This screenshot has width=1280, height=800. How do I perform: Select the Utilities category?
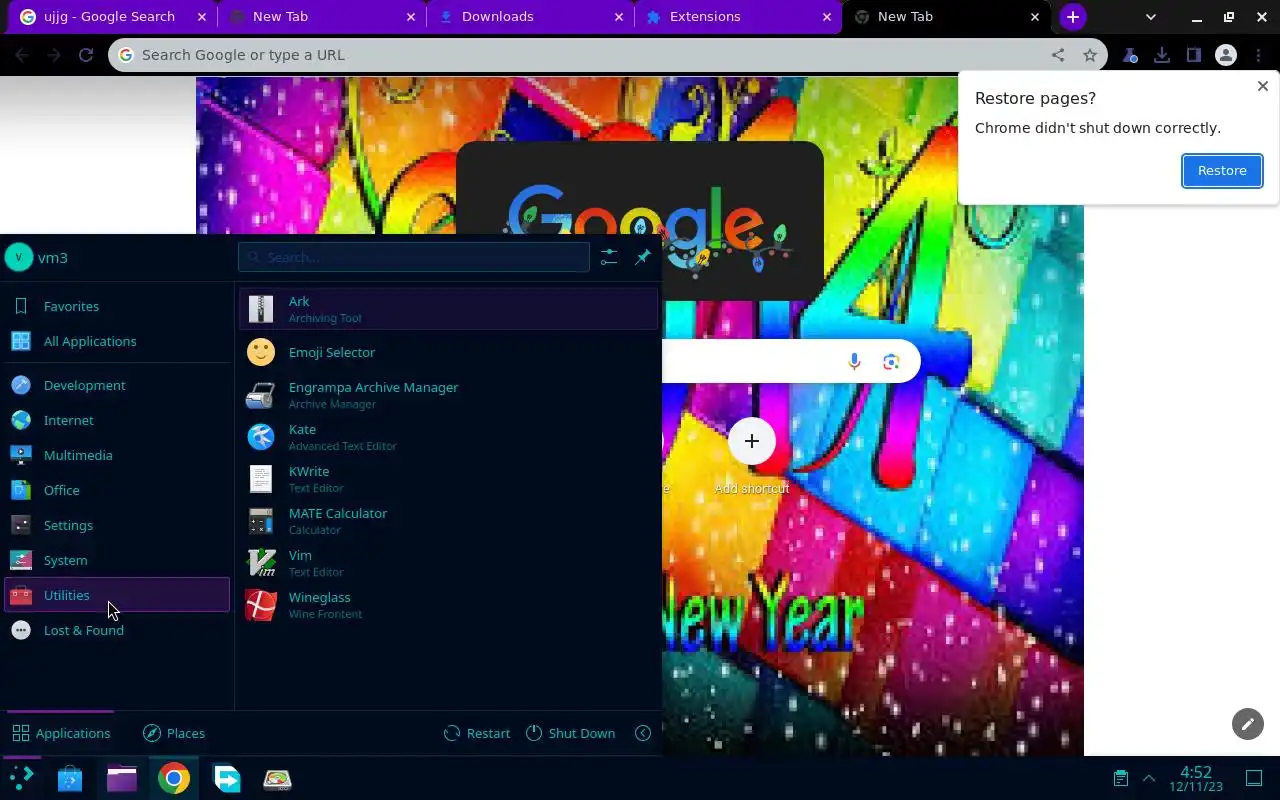click(x=117, y=595)
